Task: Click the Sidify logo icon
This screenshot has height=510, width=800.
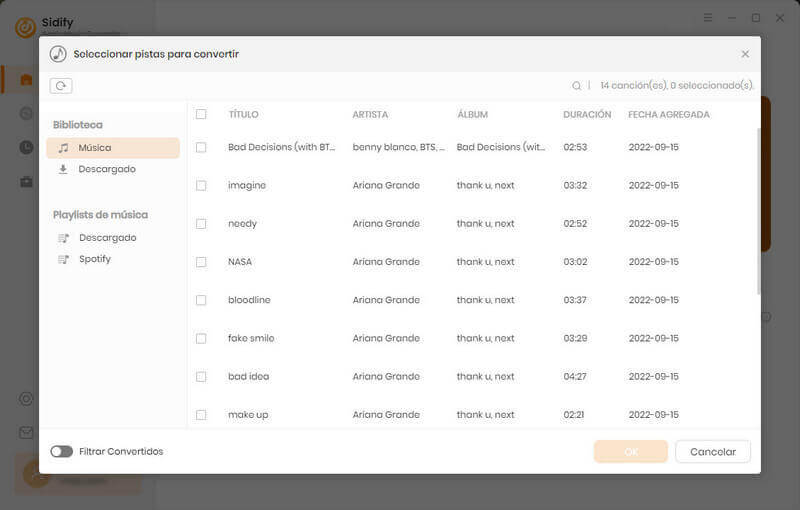Action: (25, 28)
